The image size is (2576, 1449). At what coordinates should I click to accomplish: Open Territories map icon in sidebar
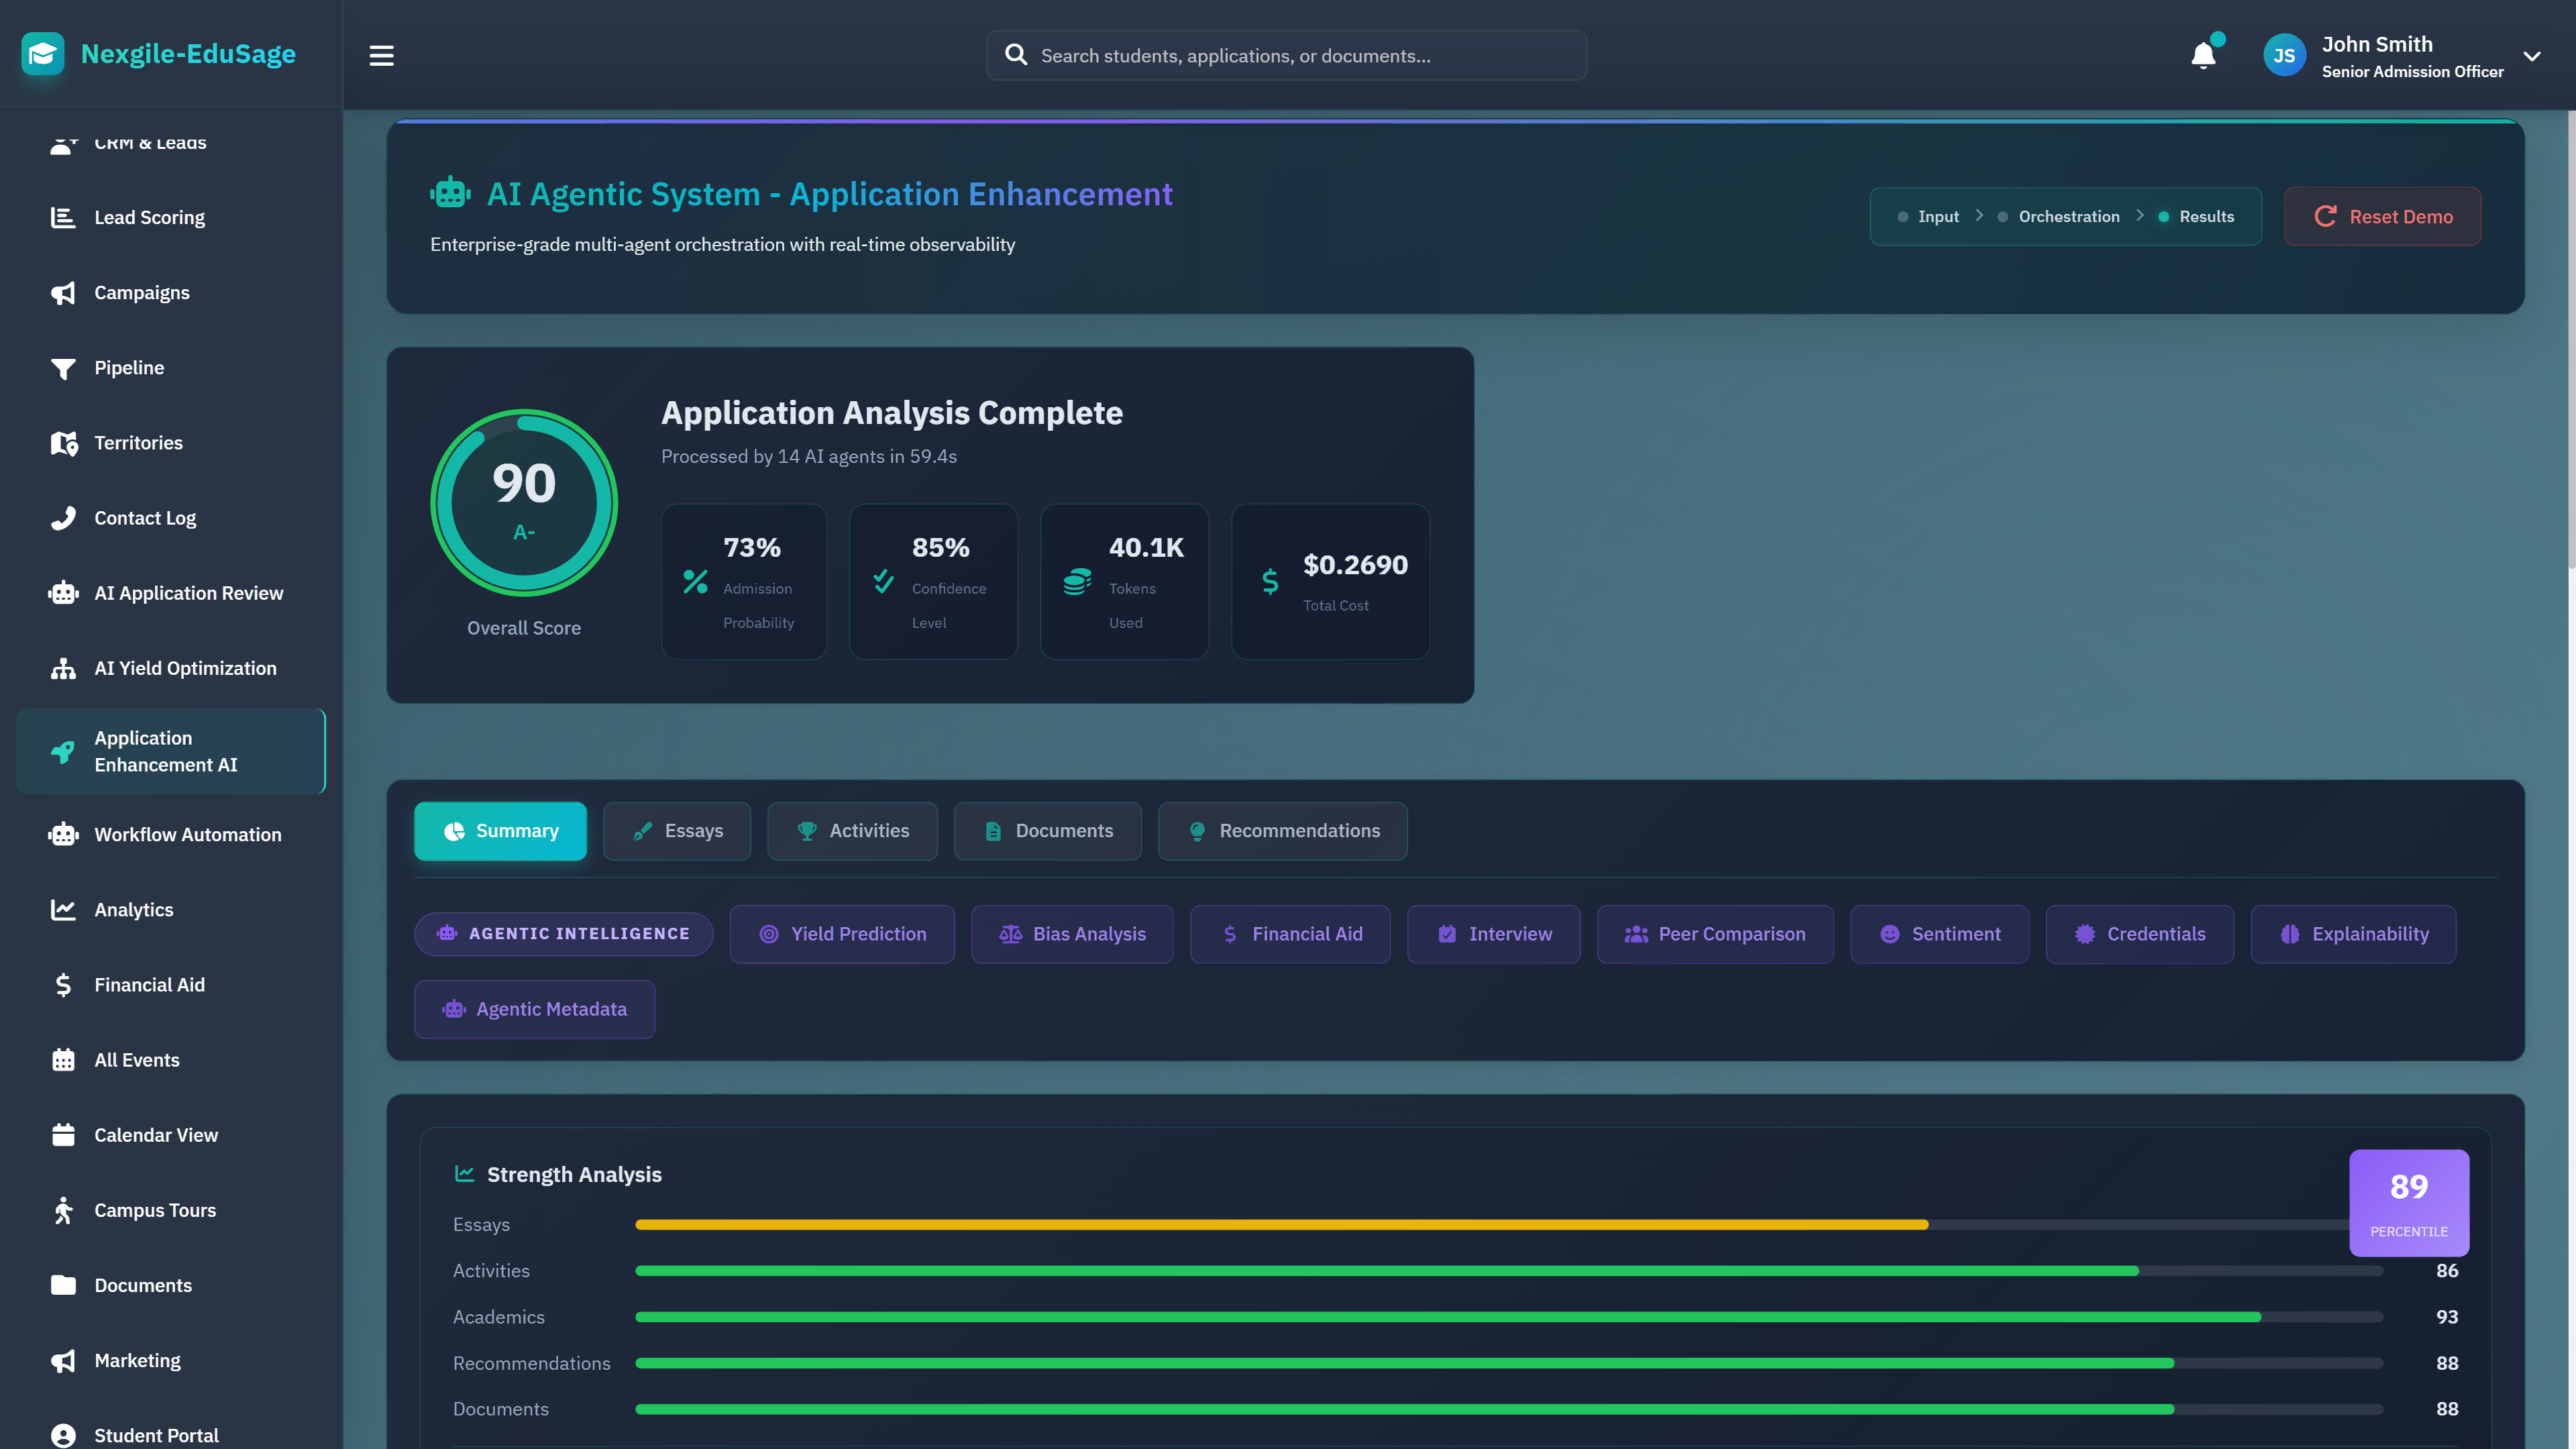tap(64, 443)
